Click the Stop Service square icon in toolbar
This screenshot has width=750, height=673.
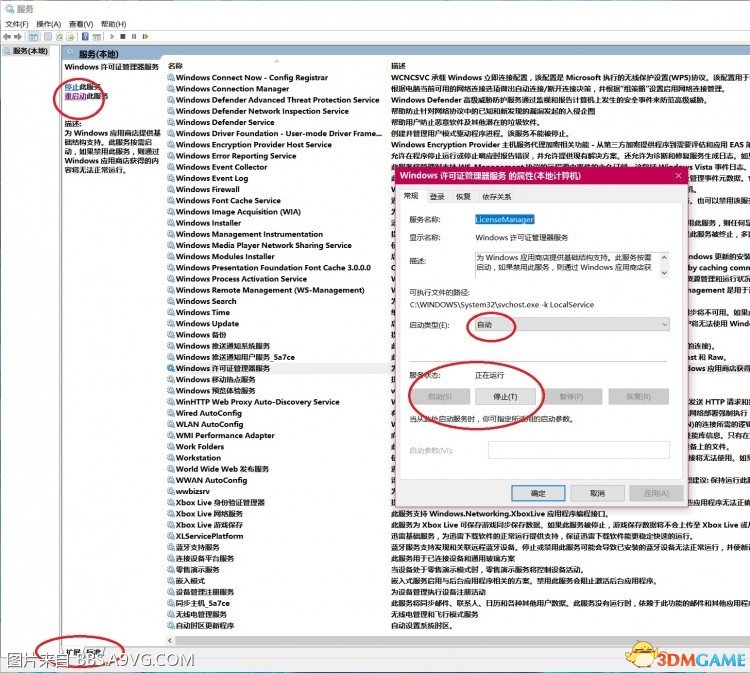click(x=123, y=36)
